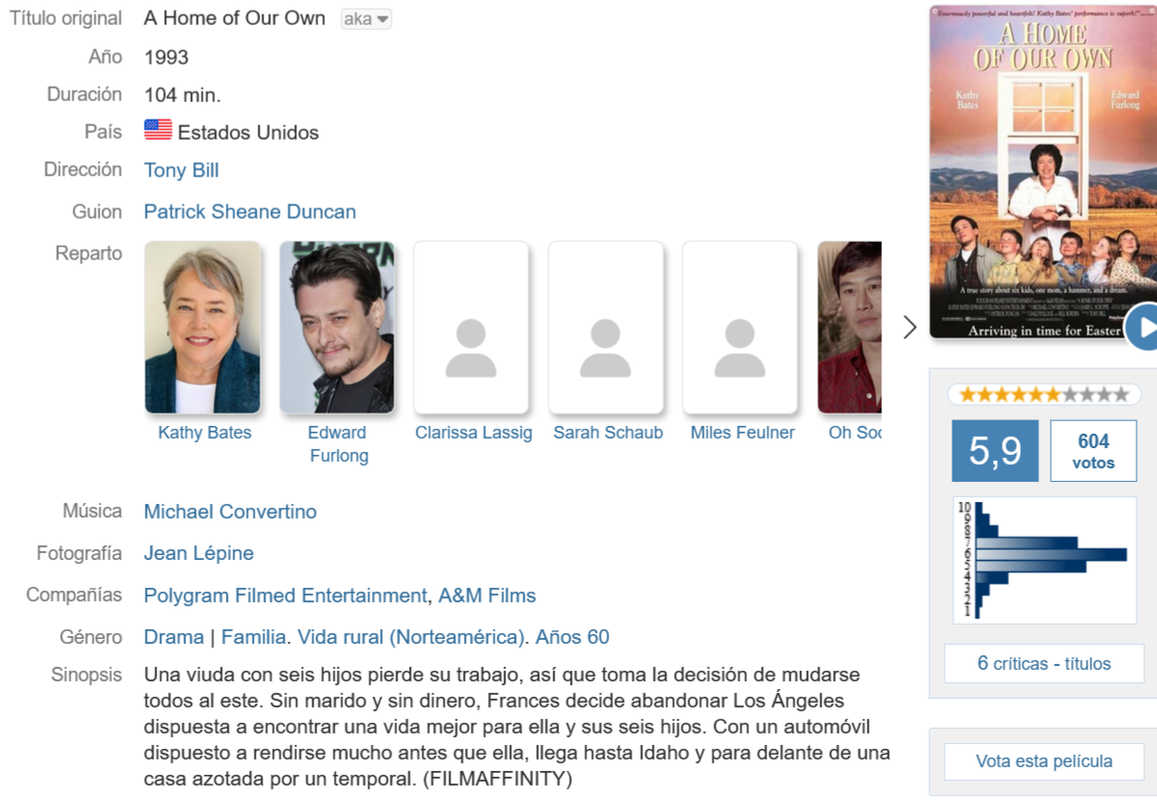1157x800 pixels.
Task: Open Edward Furlong name link
Action: (338, 444)
